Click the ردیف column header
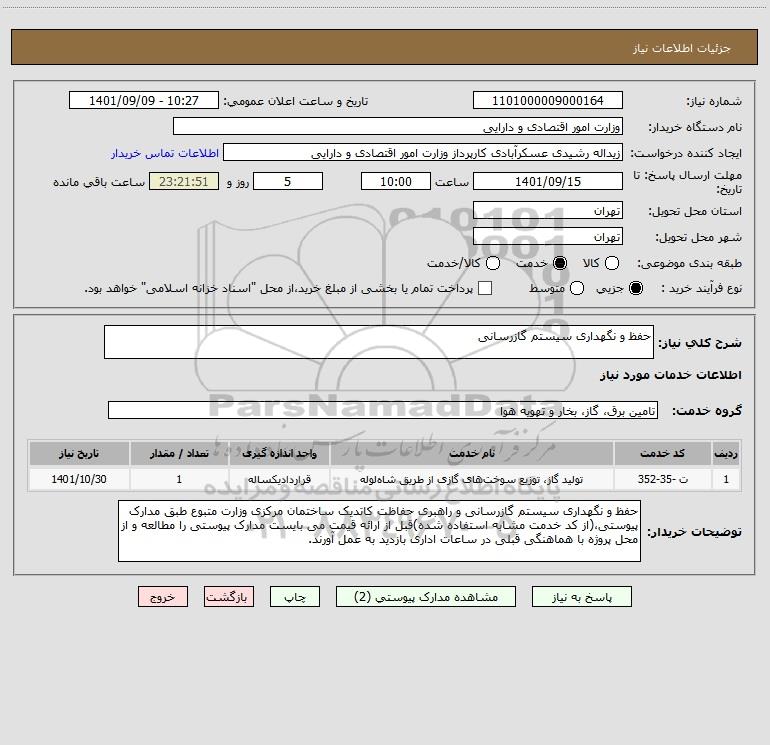 [726, 453]
